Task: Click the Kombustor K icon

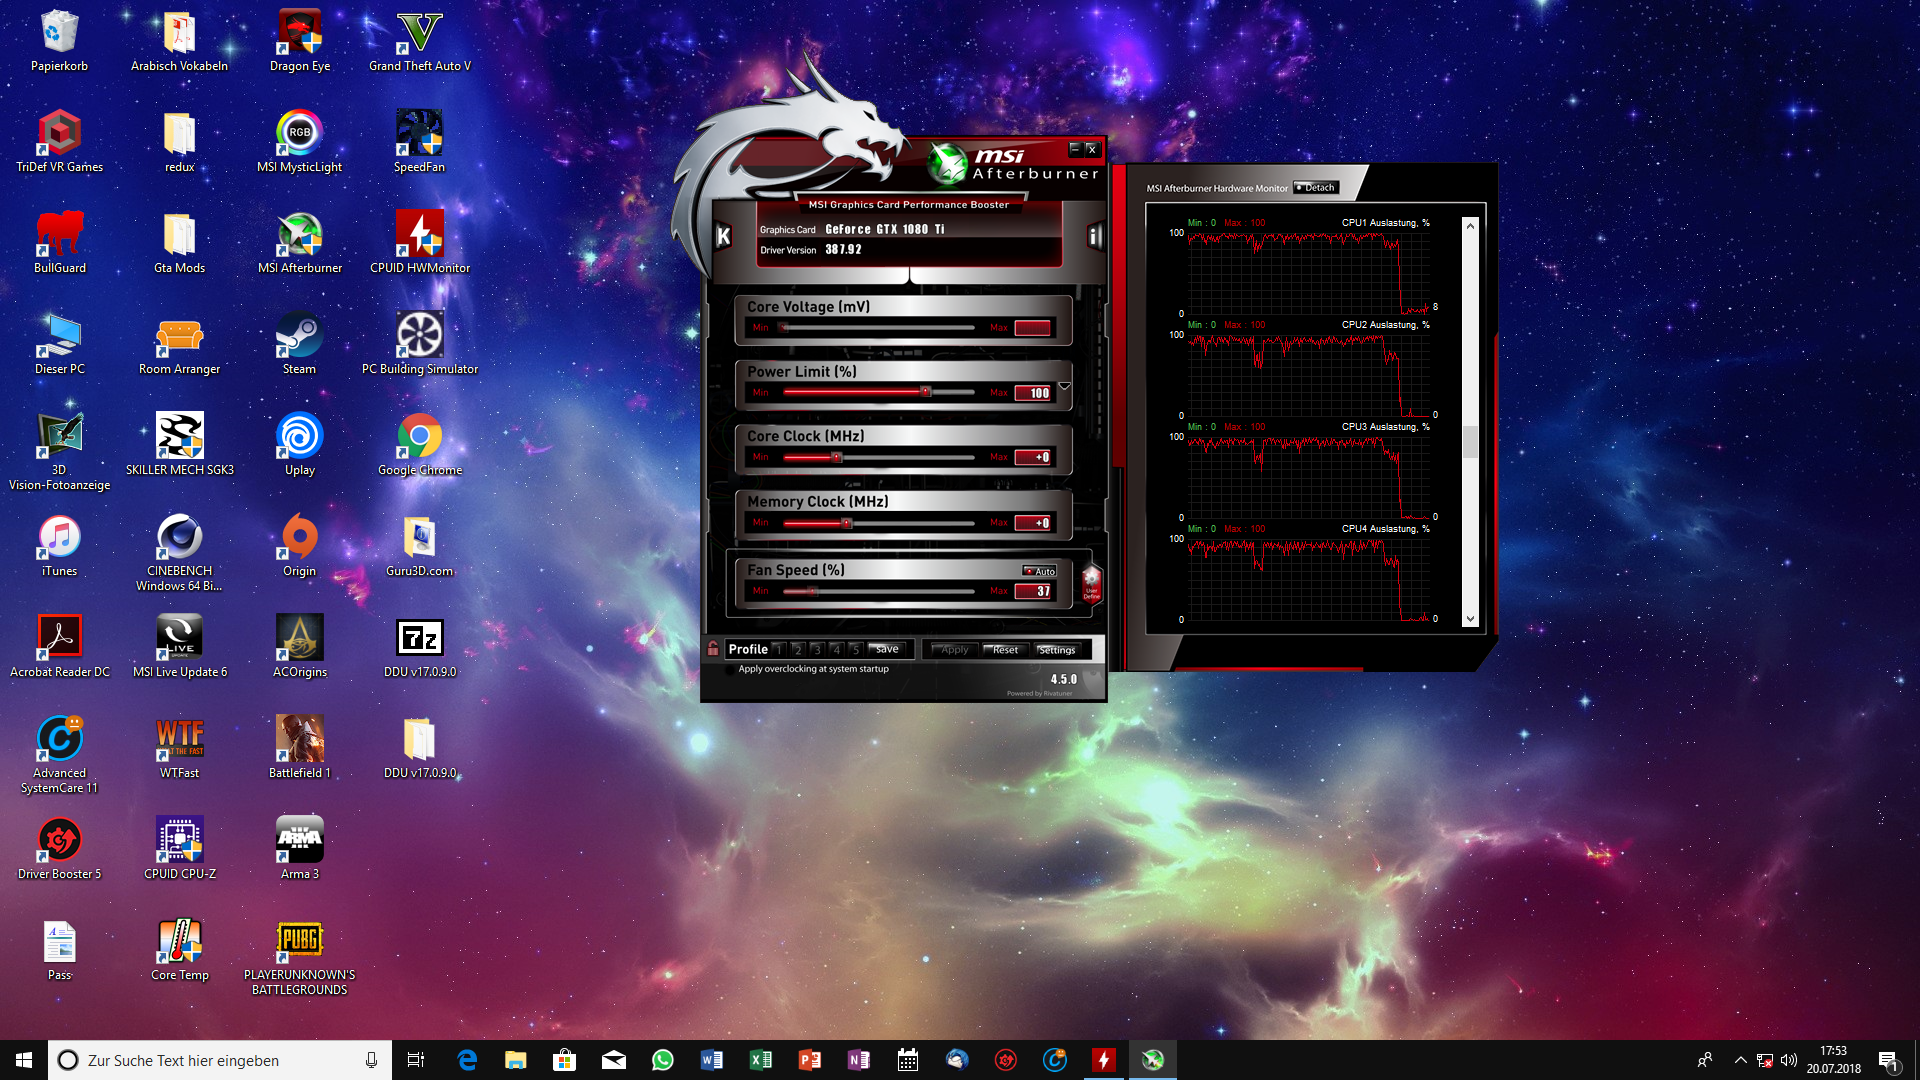Action: pos(723,236)
